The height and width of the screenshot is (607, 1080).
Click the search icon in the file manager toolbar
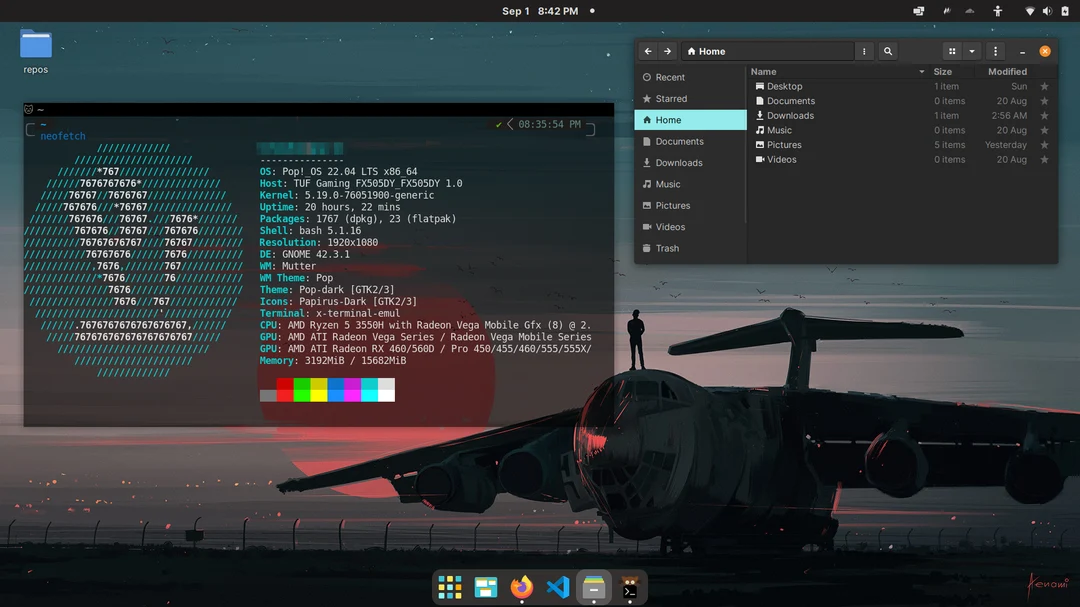click(887, 51)
